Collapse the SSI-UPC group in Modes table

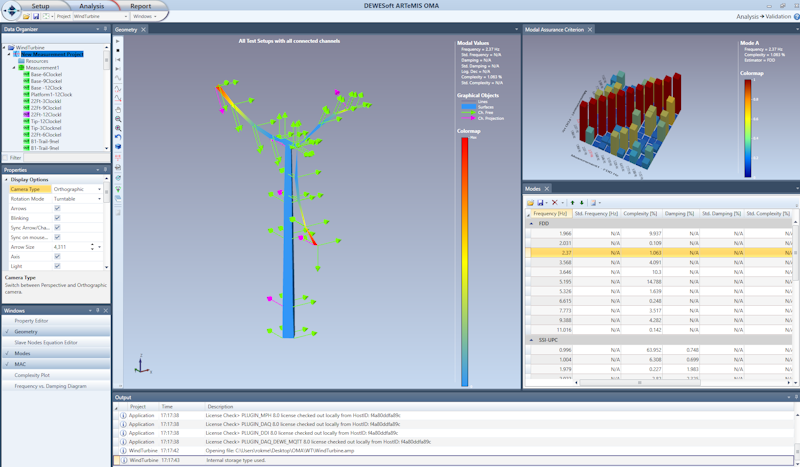tap(531, 340)
